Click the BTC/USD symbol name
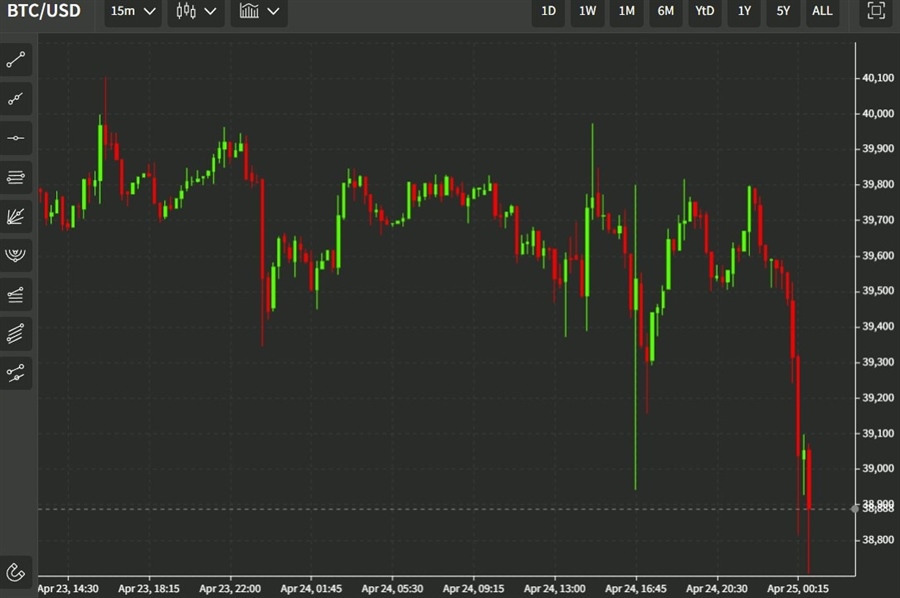900x598 pixels. (45, 11)
